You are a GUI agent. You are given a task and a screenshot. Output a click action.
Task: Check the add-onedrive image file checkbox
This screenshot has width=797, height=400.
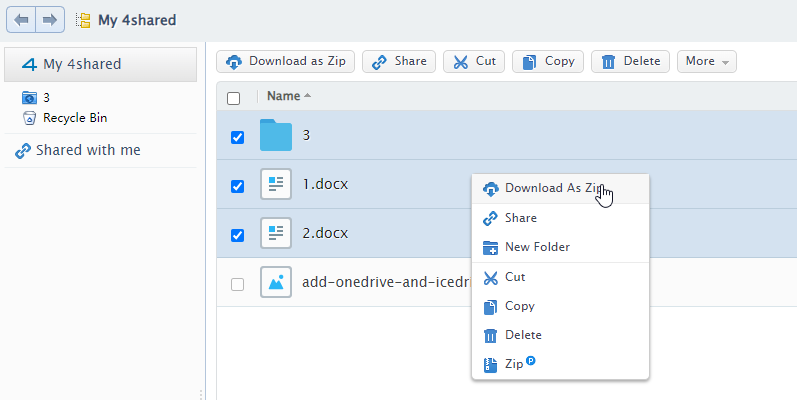(x=237, y=284)
